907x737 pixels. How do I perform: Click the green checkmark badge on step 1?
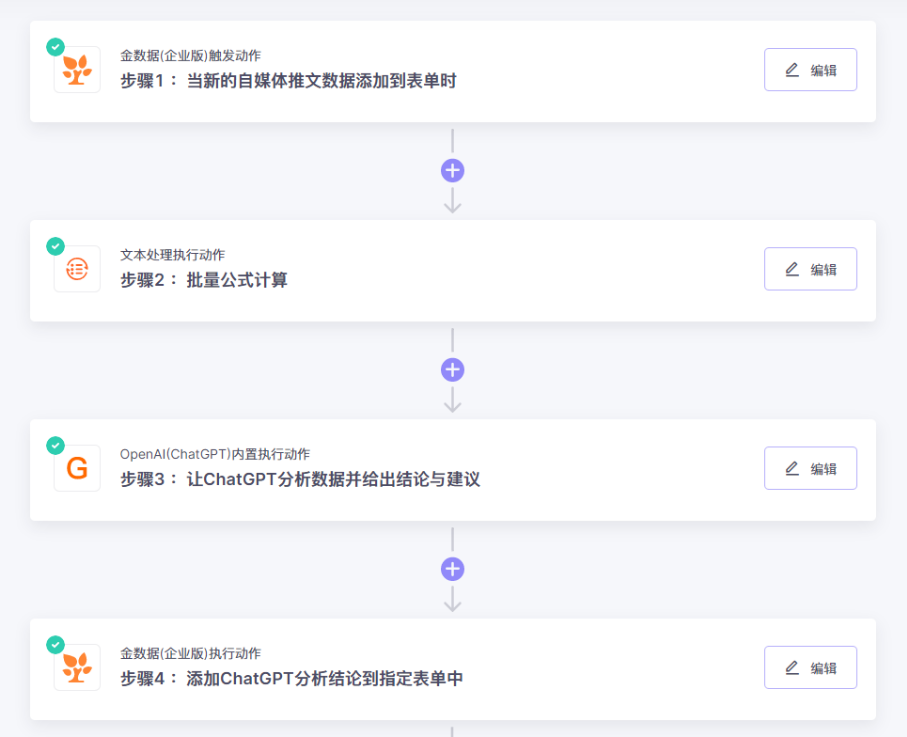(x=55, y=46)
